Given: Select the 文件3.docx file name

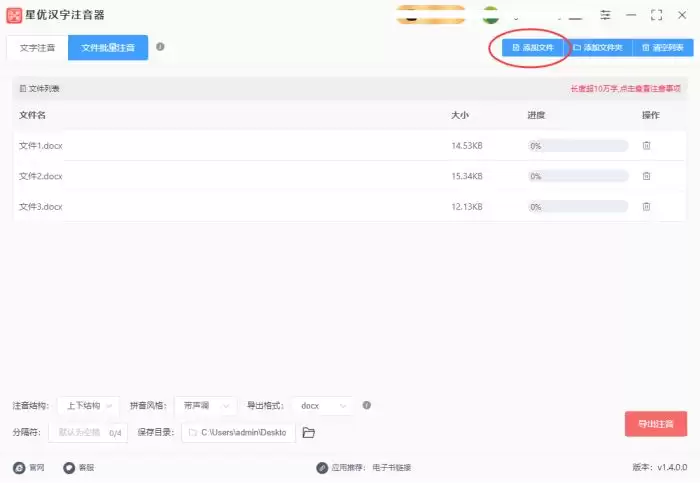Looking at the screenshot, I should 41,207.
